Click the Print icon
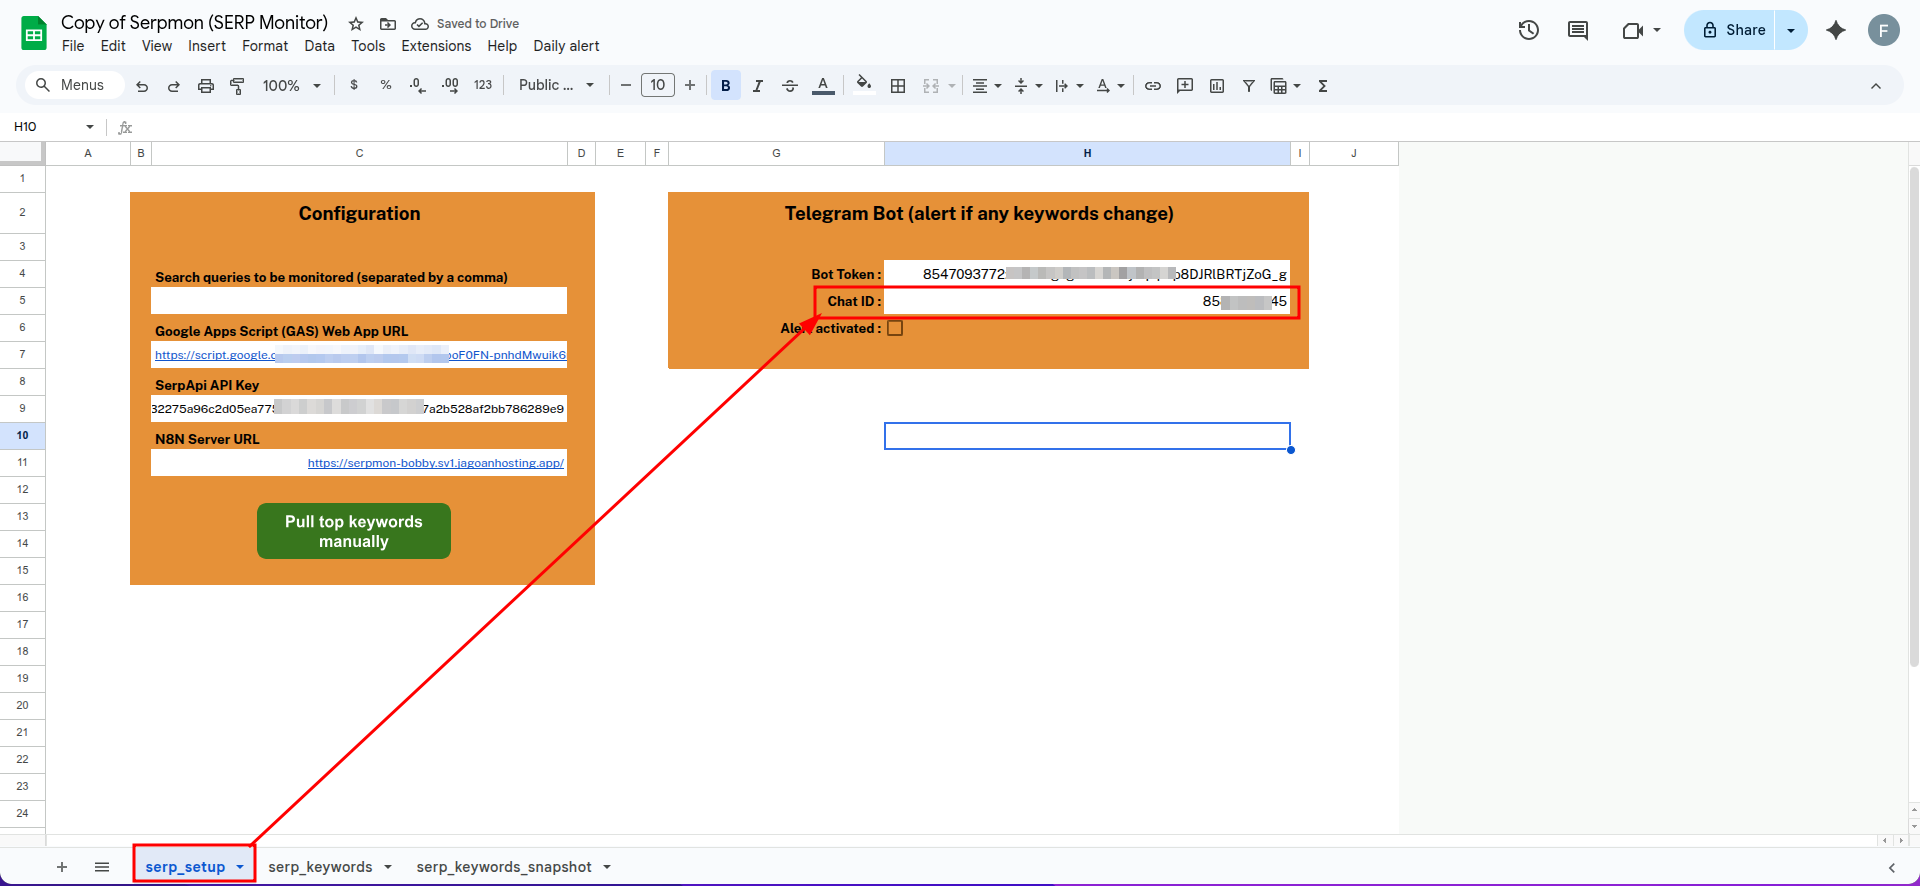 tap(206, 86)
